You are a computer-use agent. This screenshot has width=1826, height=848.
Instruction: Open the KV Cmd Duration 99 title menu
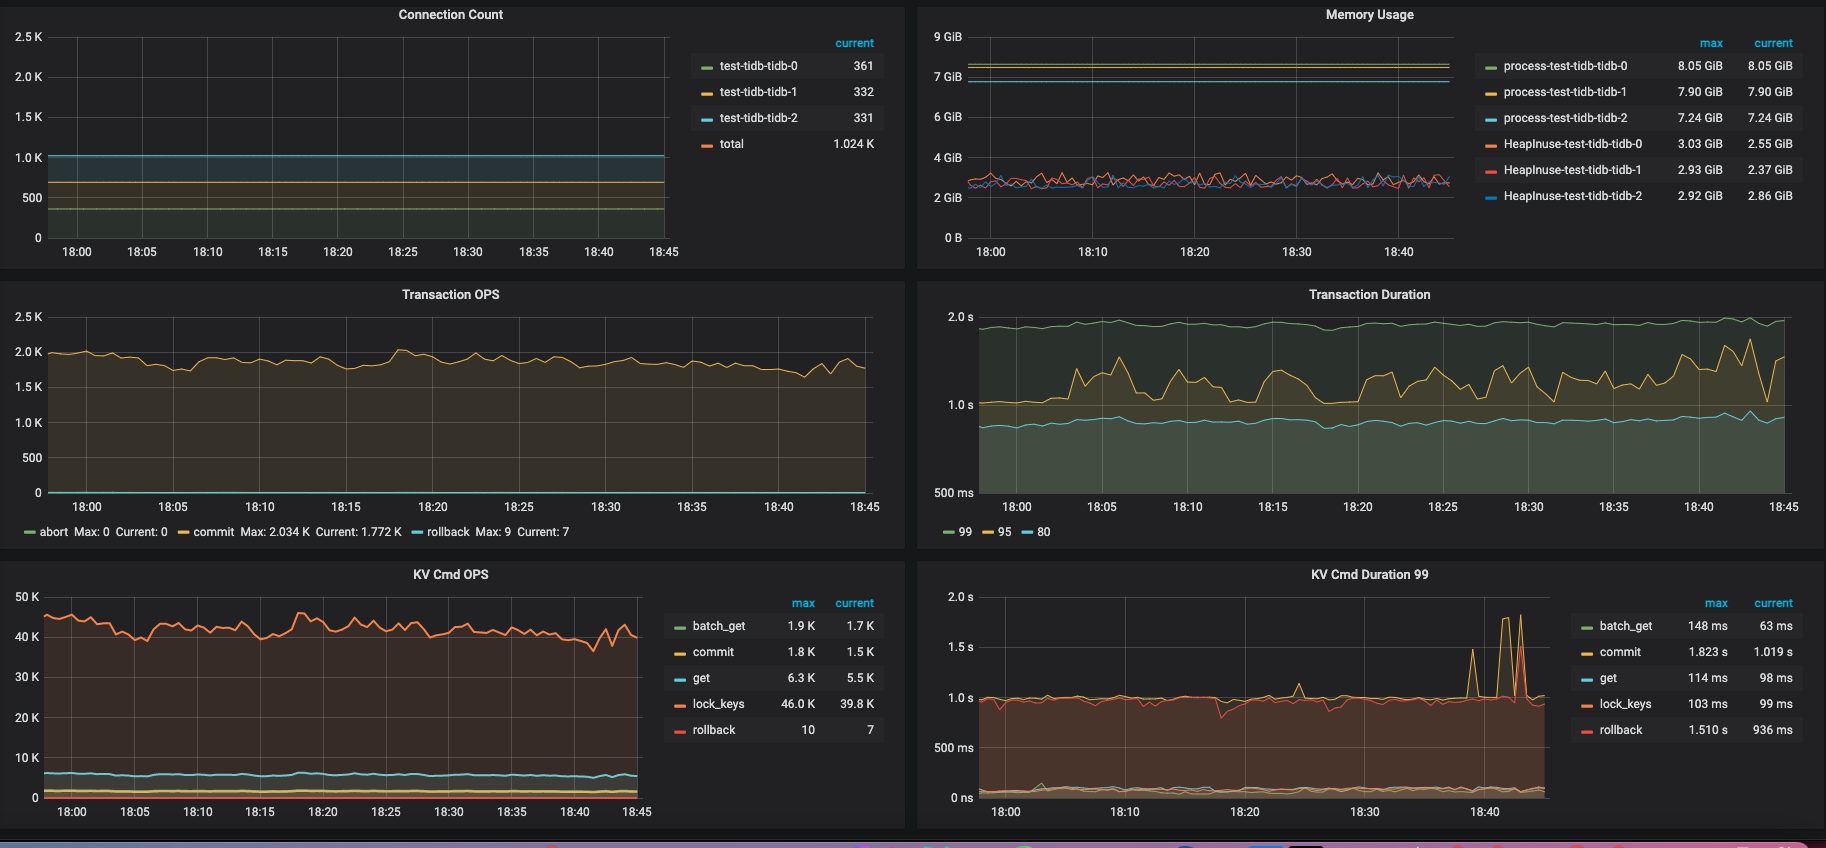[x=1369, y=575]
